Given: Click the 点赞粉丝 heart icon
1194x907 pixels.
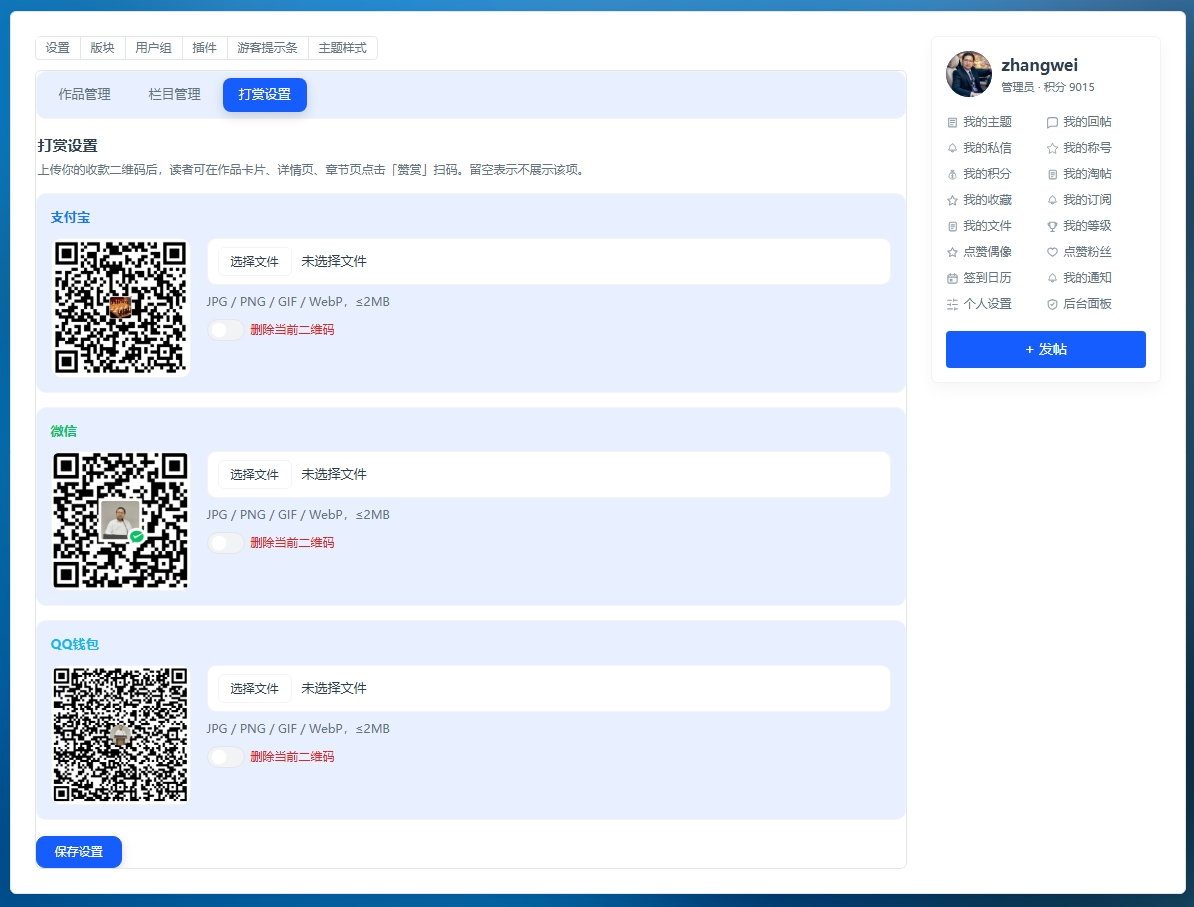Looking at the screenshot, I should [x=1052, y=252].
